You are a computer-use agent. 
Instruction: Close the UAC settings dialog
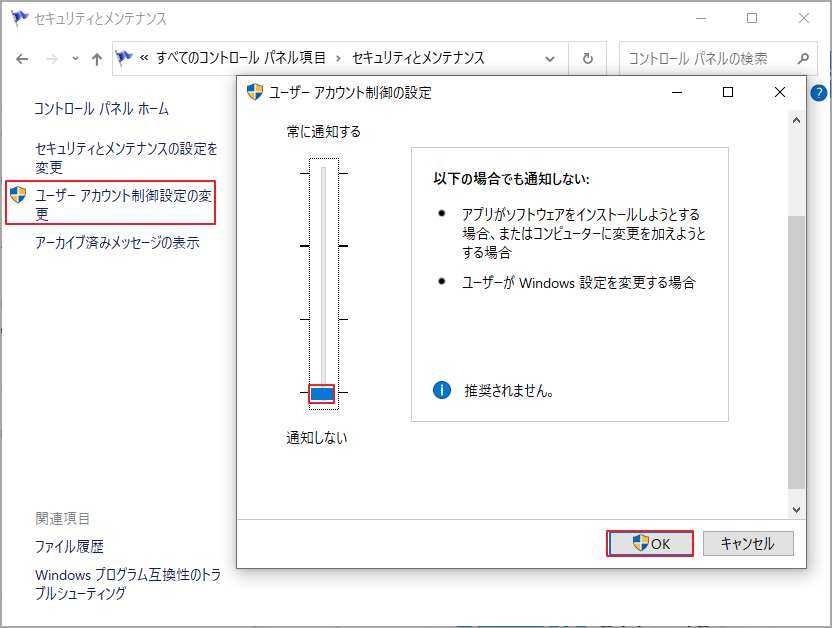pyautogui.click(x=779, y=92)
